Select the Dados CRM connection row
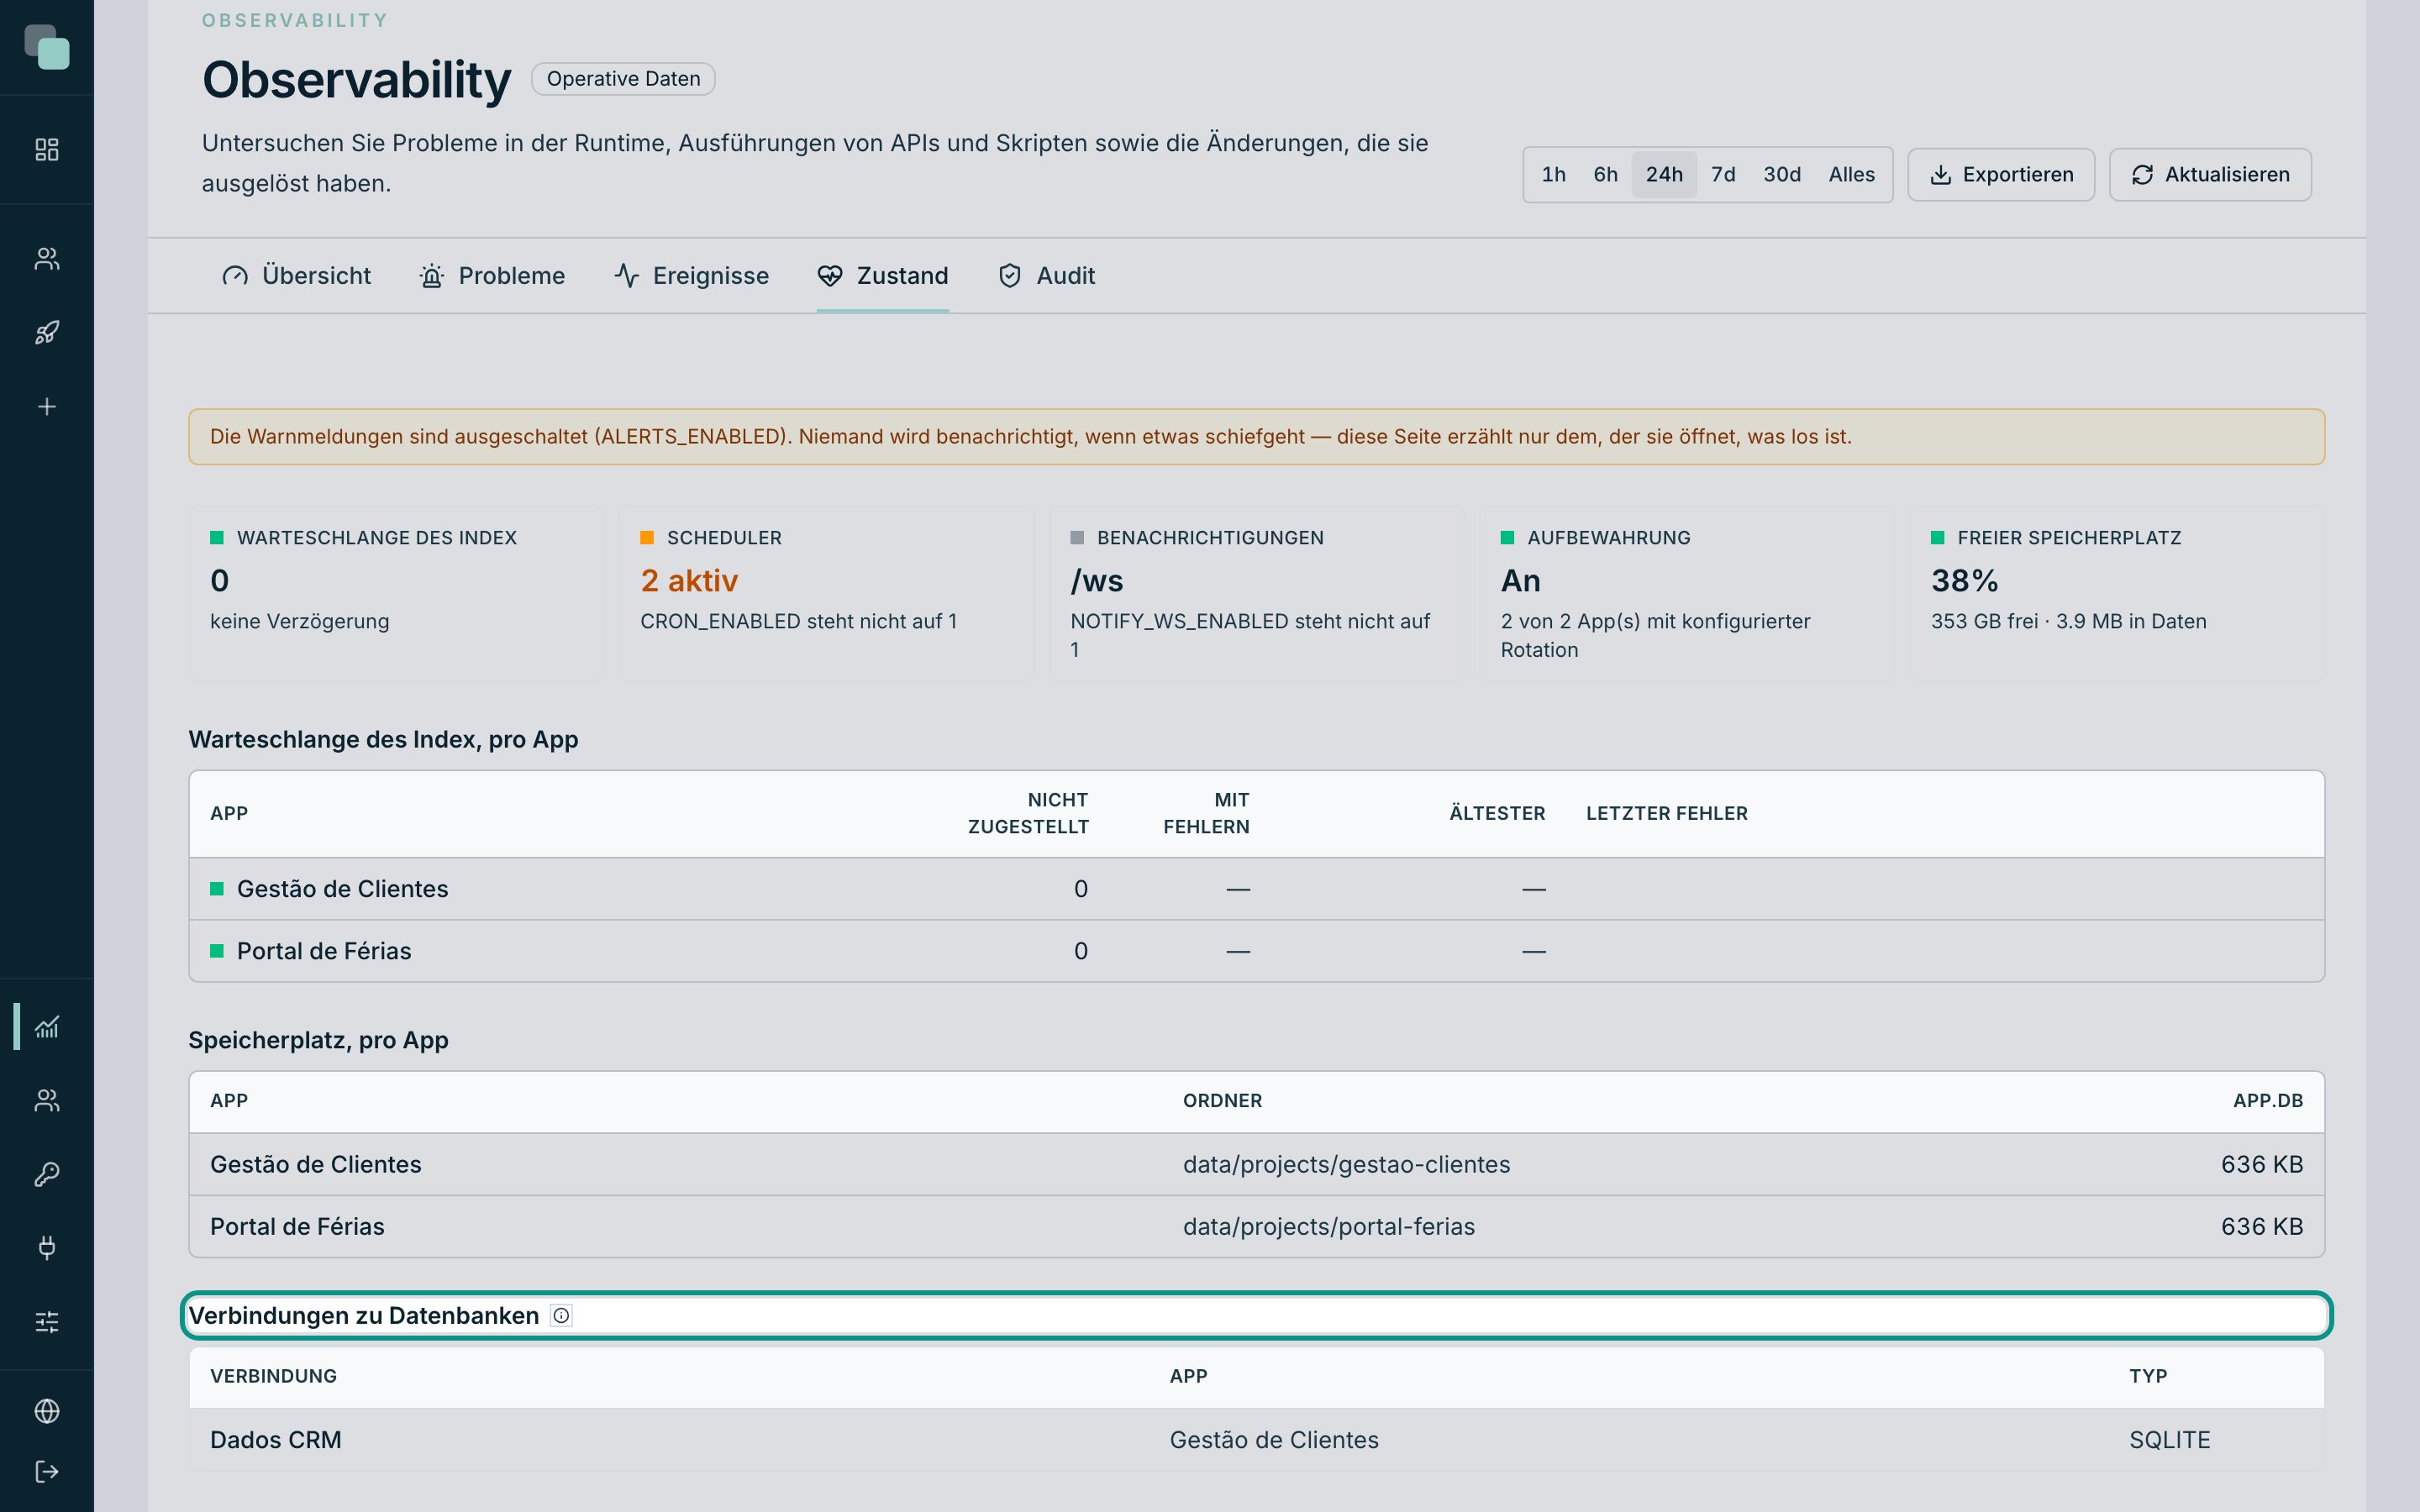The image size is (2420, 1512). (1257, 1440)
